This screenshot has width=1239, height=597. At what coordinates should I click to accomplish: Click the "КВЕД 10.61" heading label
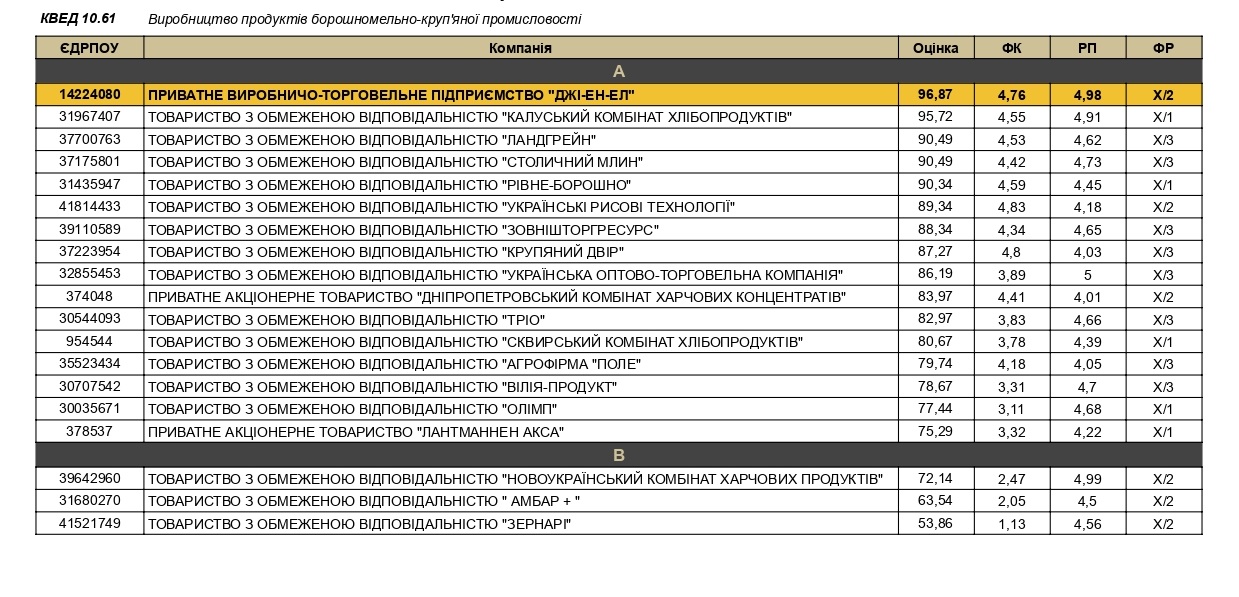[78, 19]
